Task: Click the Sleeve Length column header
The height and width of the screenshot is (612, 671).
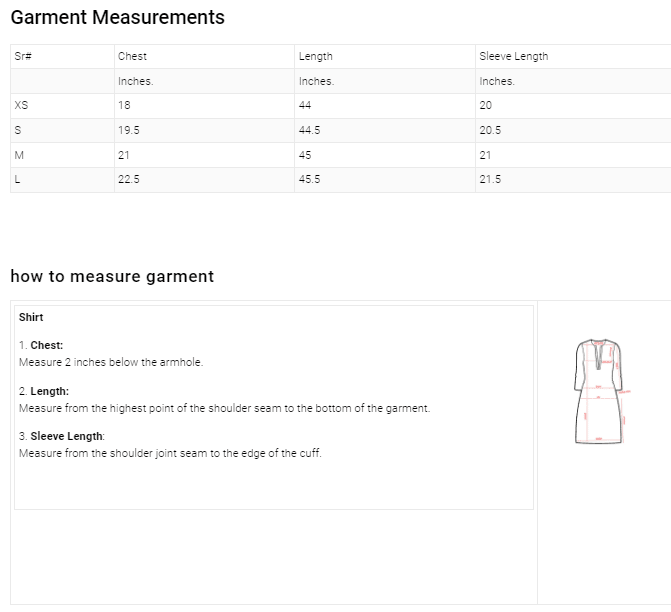Action: pyautogui.click(x=513, y=57)
